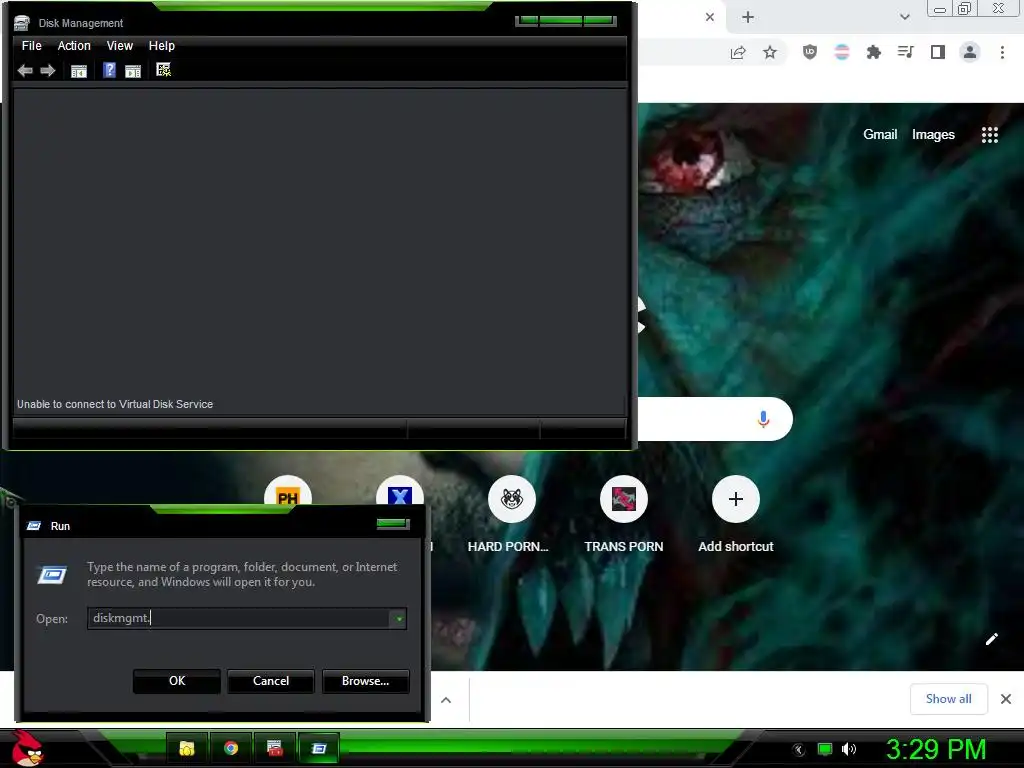Screen dimensions: 1024x768
Task: Close the current Chrome tab
Action: click(710, 17)
